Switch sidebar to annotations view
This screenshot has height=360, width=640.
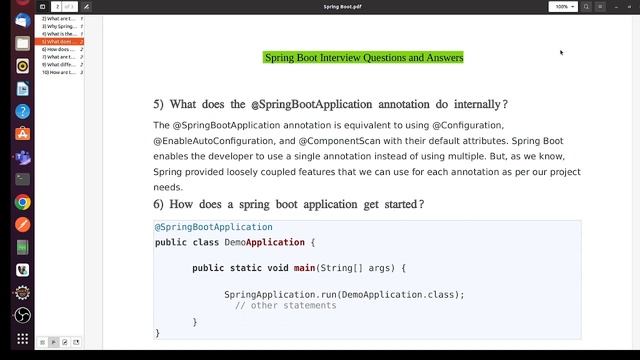point(65,342)
